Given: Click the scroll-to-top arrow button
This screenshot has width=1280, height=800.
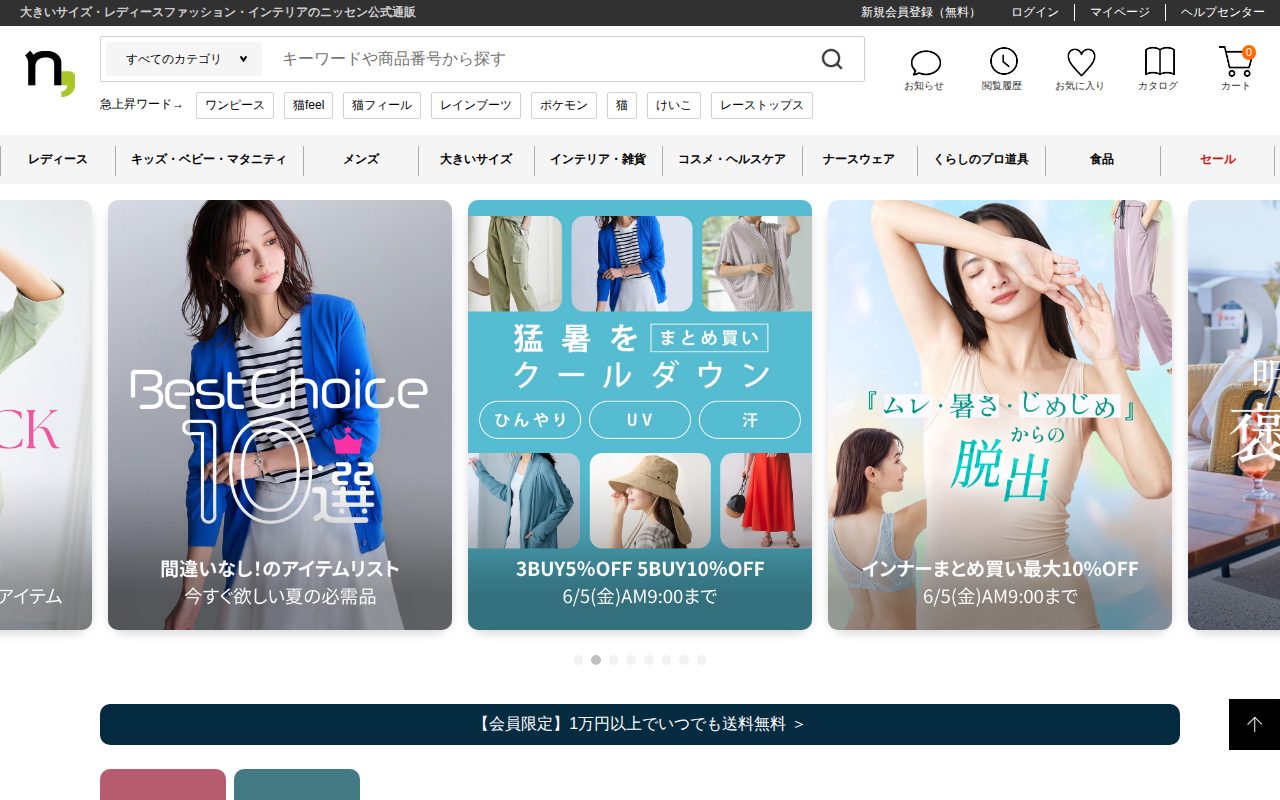Looking at the screenshot, I should (x=1254, y=724).
